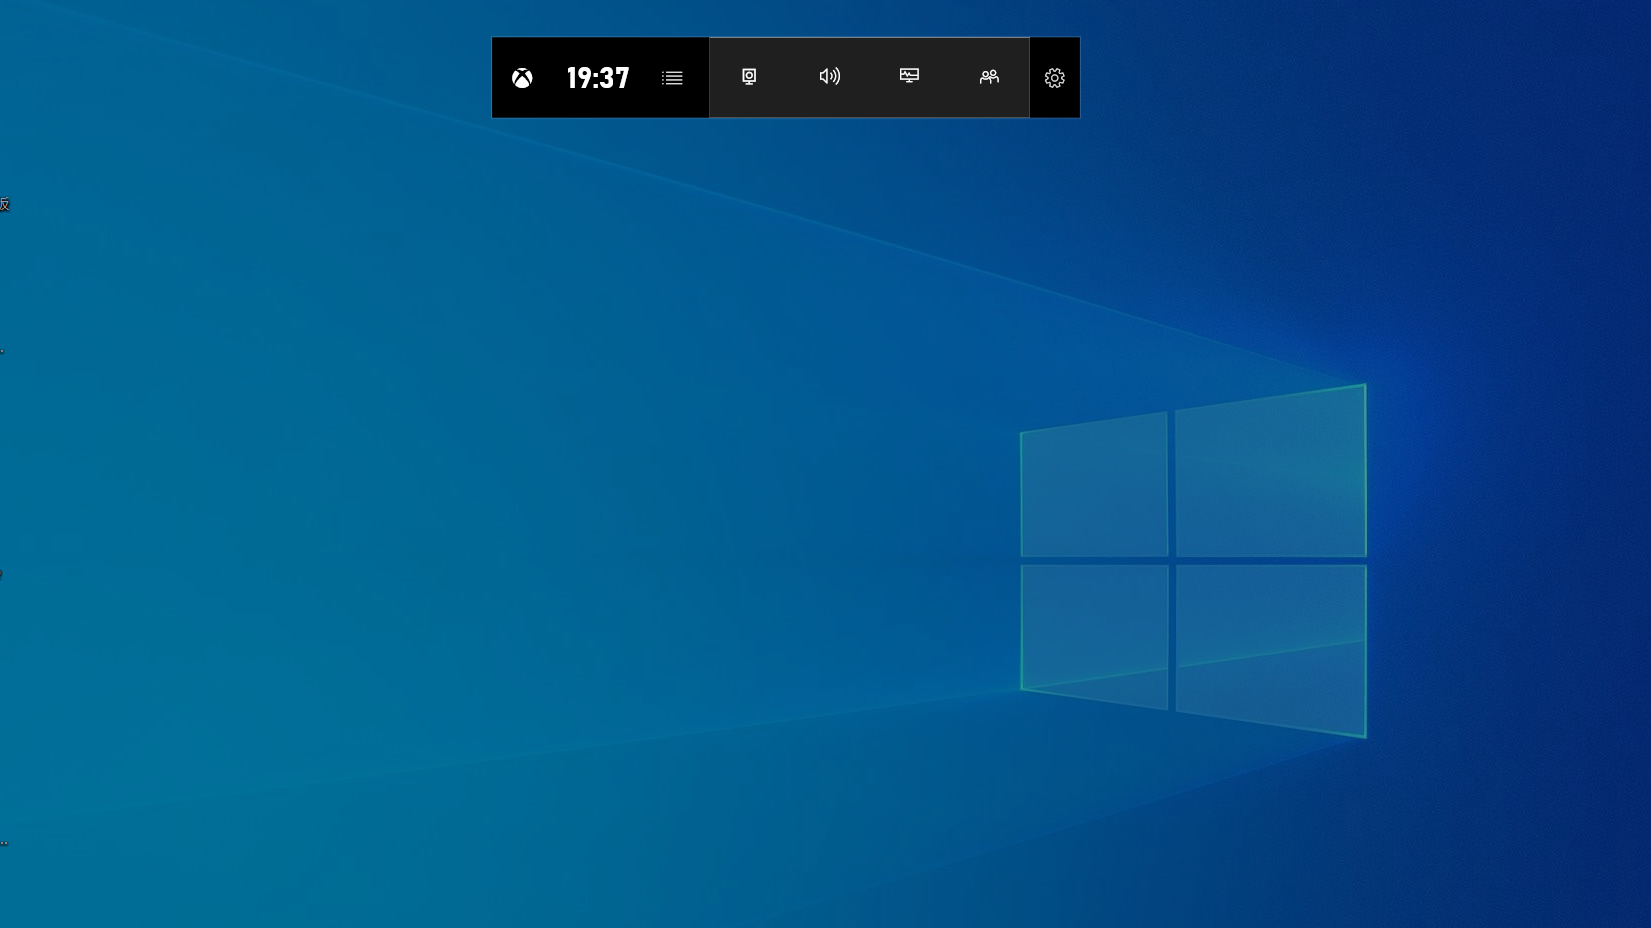
Task: Open the Audio speaker widget
Action: 829,77
